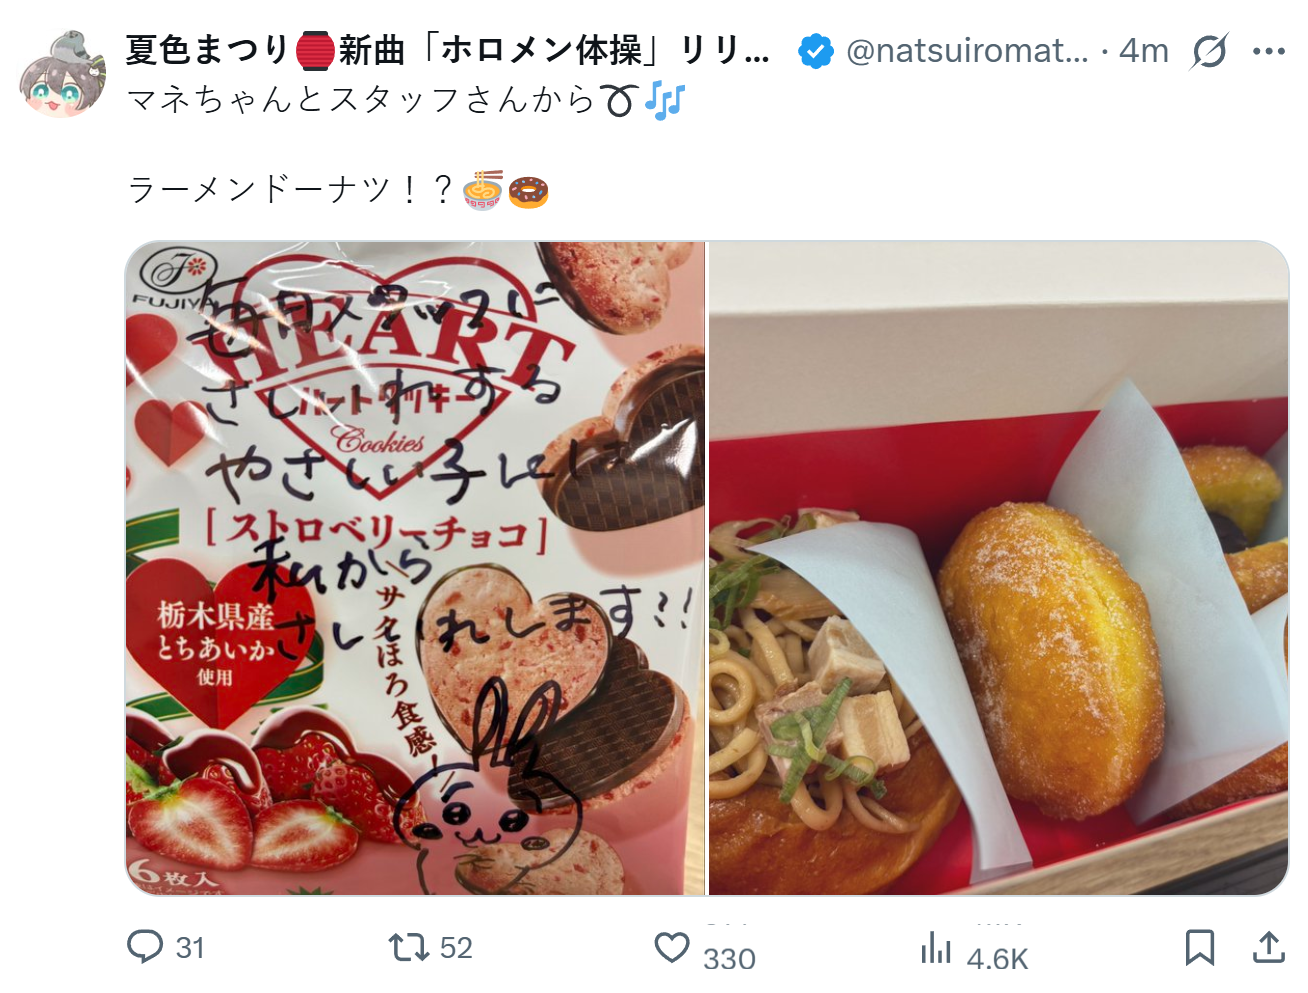Toggle the bookmark icon

[x=1200, y=947]
